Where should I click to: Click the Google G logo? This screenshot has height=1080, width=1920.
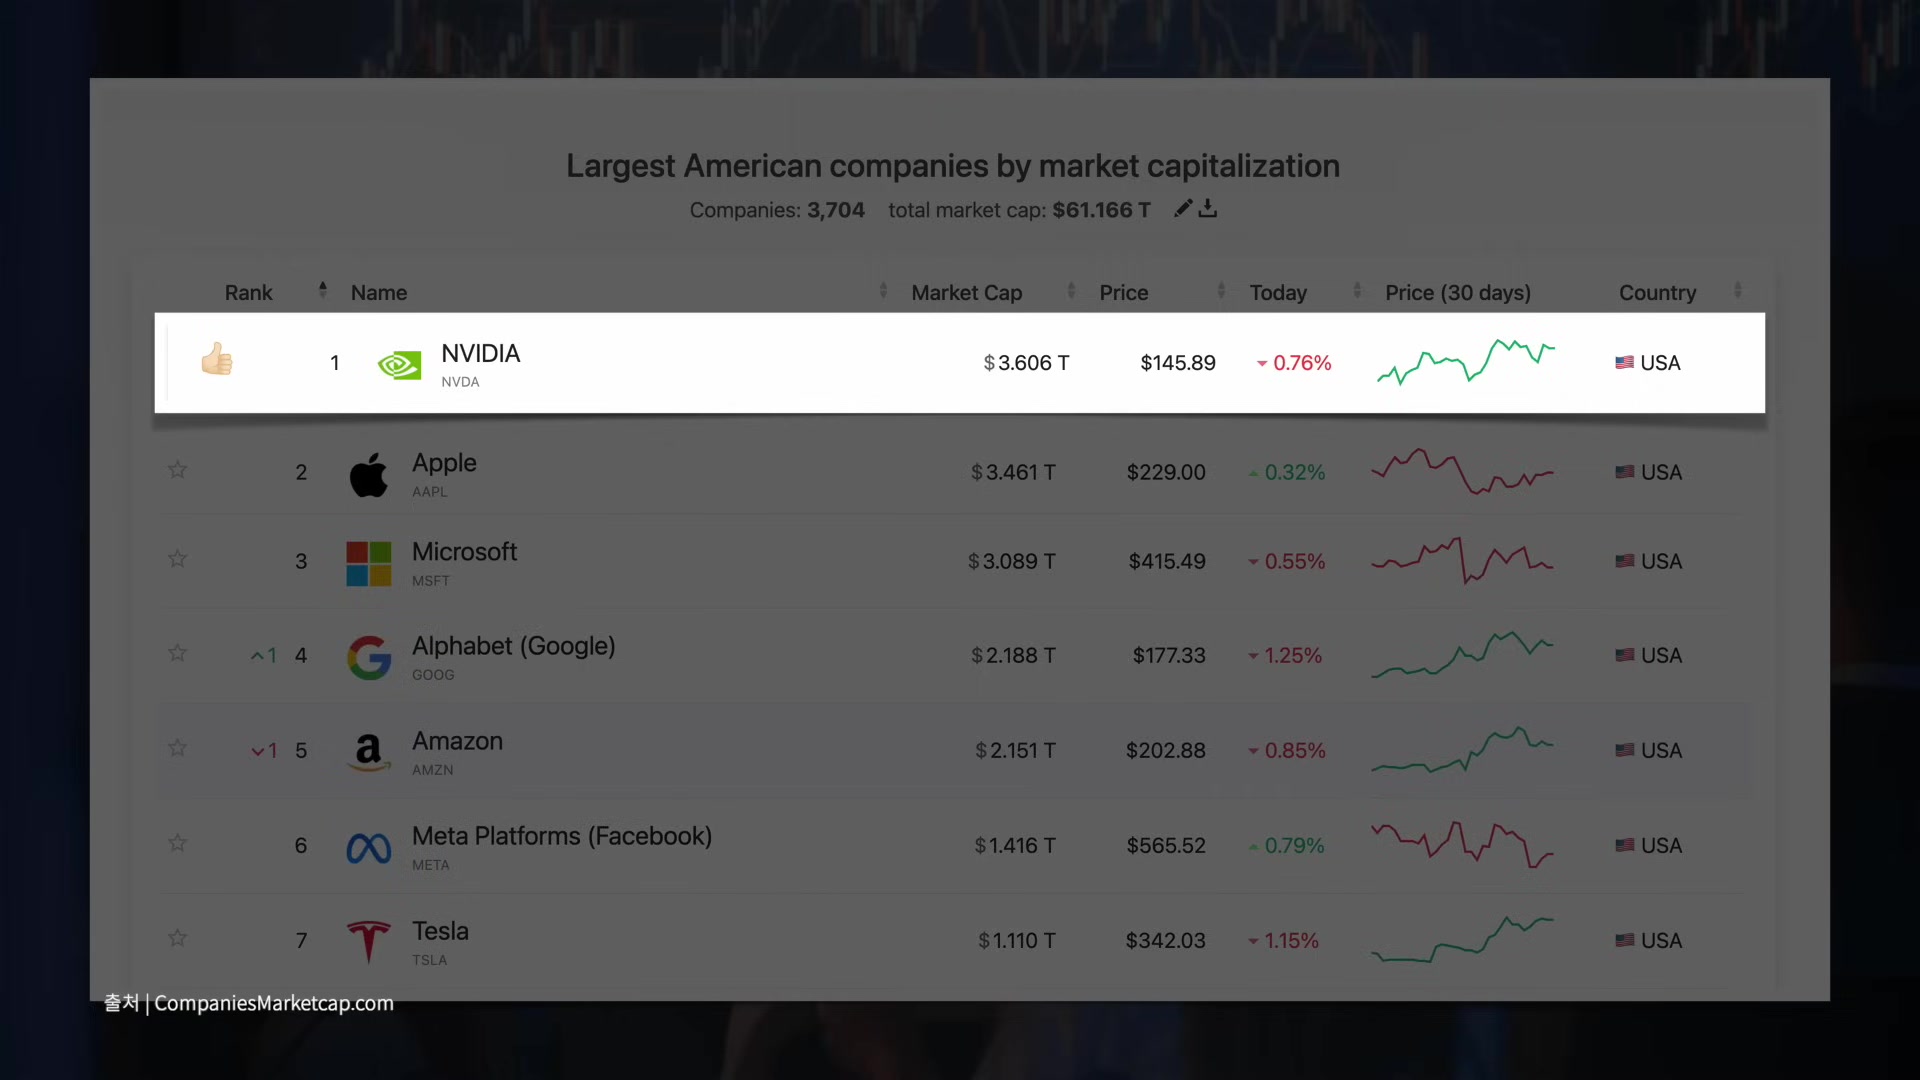pos(368,658)
